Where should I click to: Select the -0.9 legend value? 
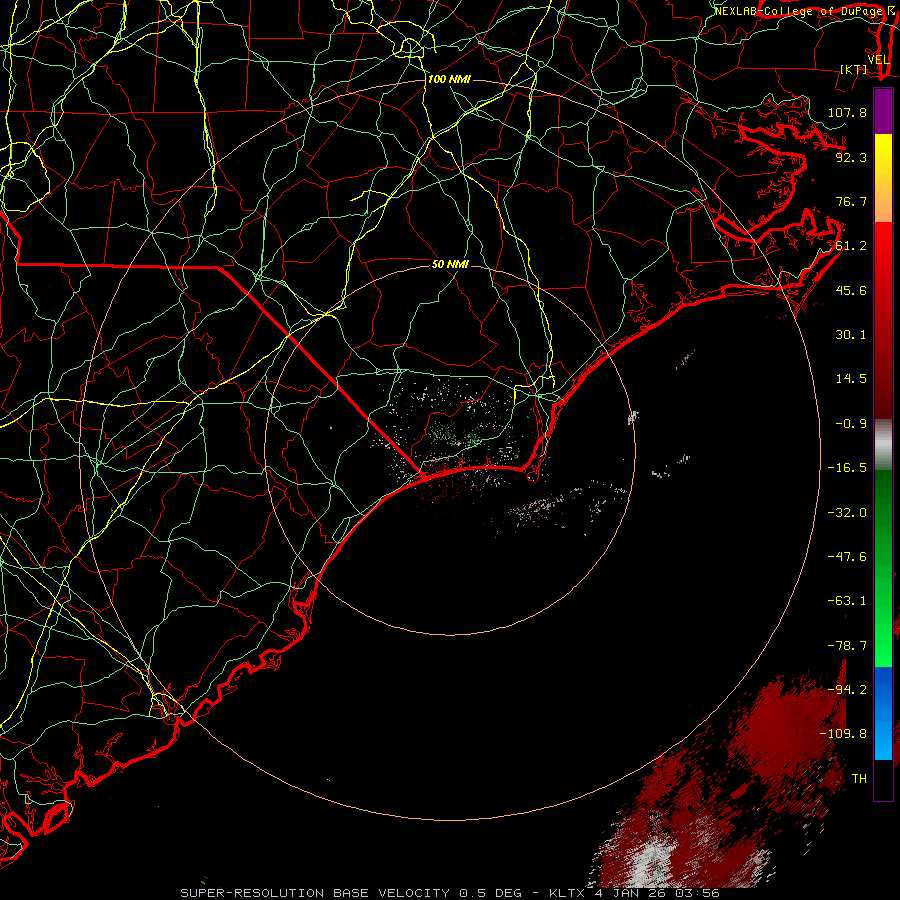coord(851,424)
